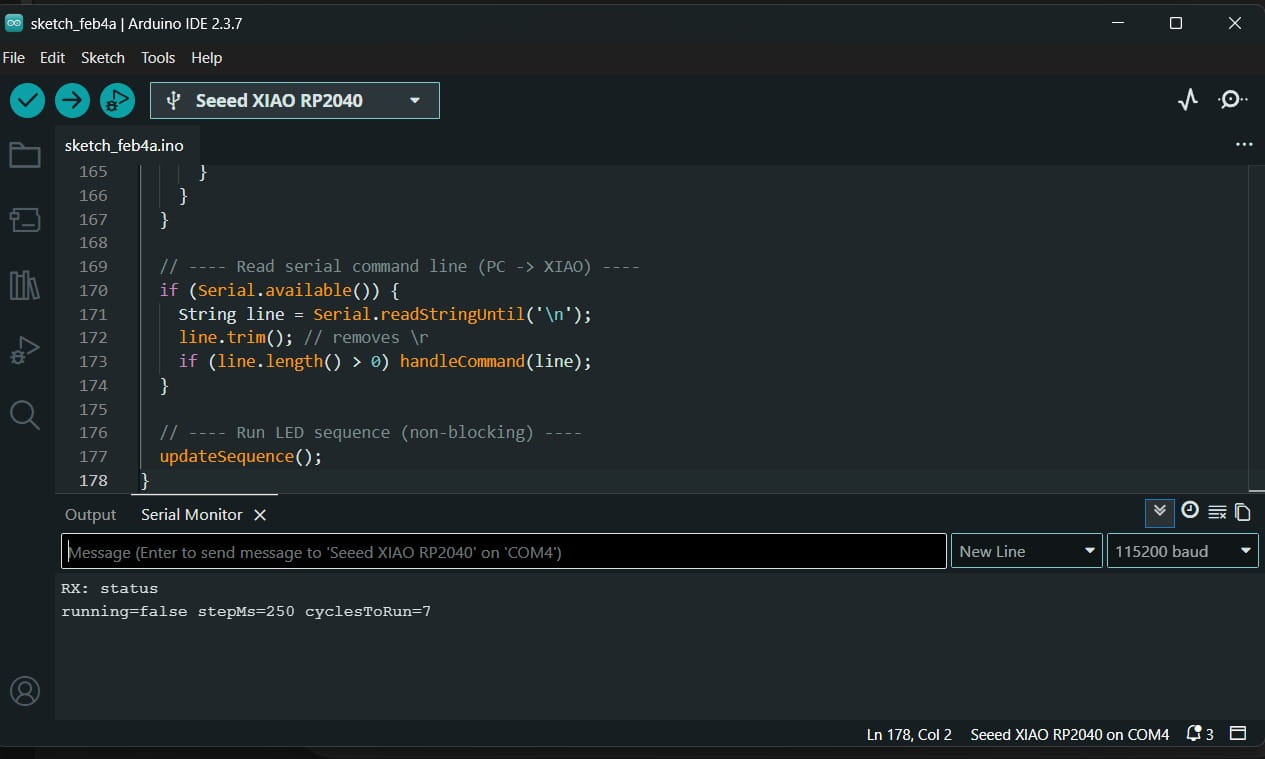Open the Search sidebar panel
Image resolution: width=1265 pixels, height=759 pixels.
[25, 415]
